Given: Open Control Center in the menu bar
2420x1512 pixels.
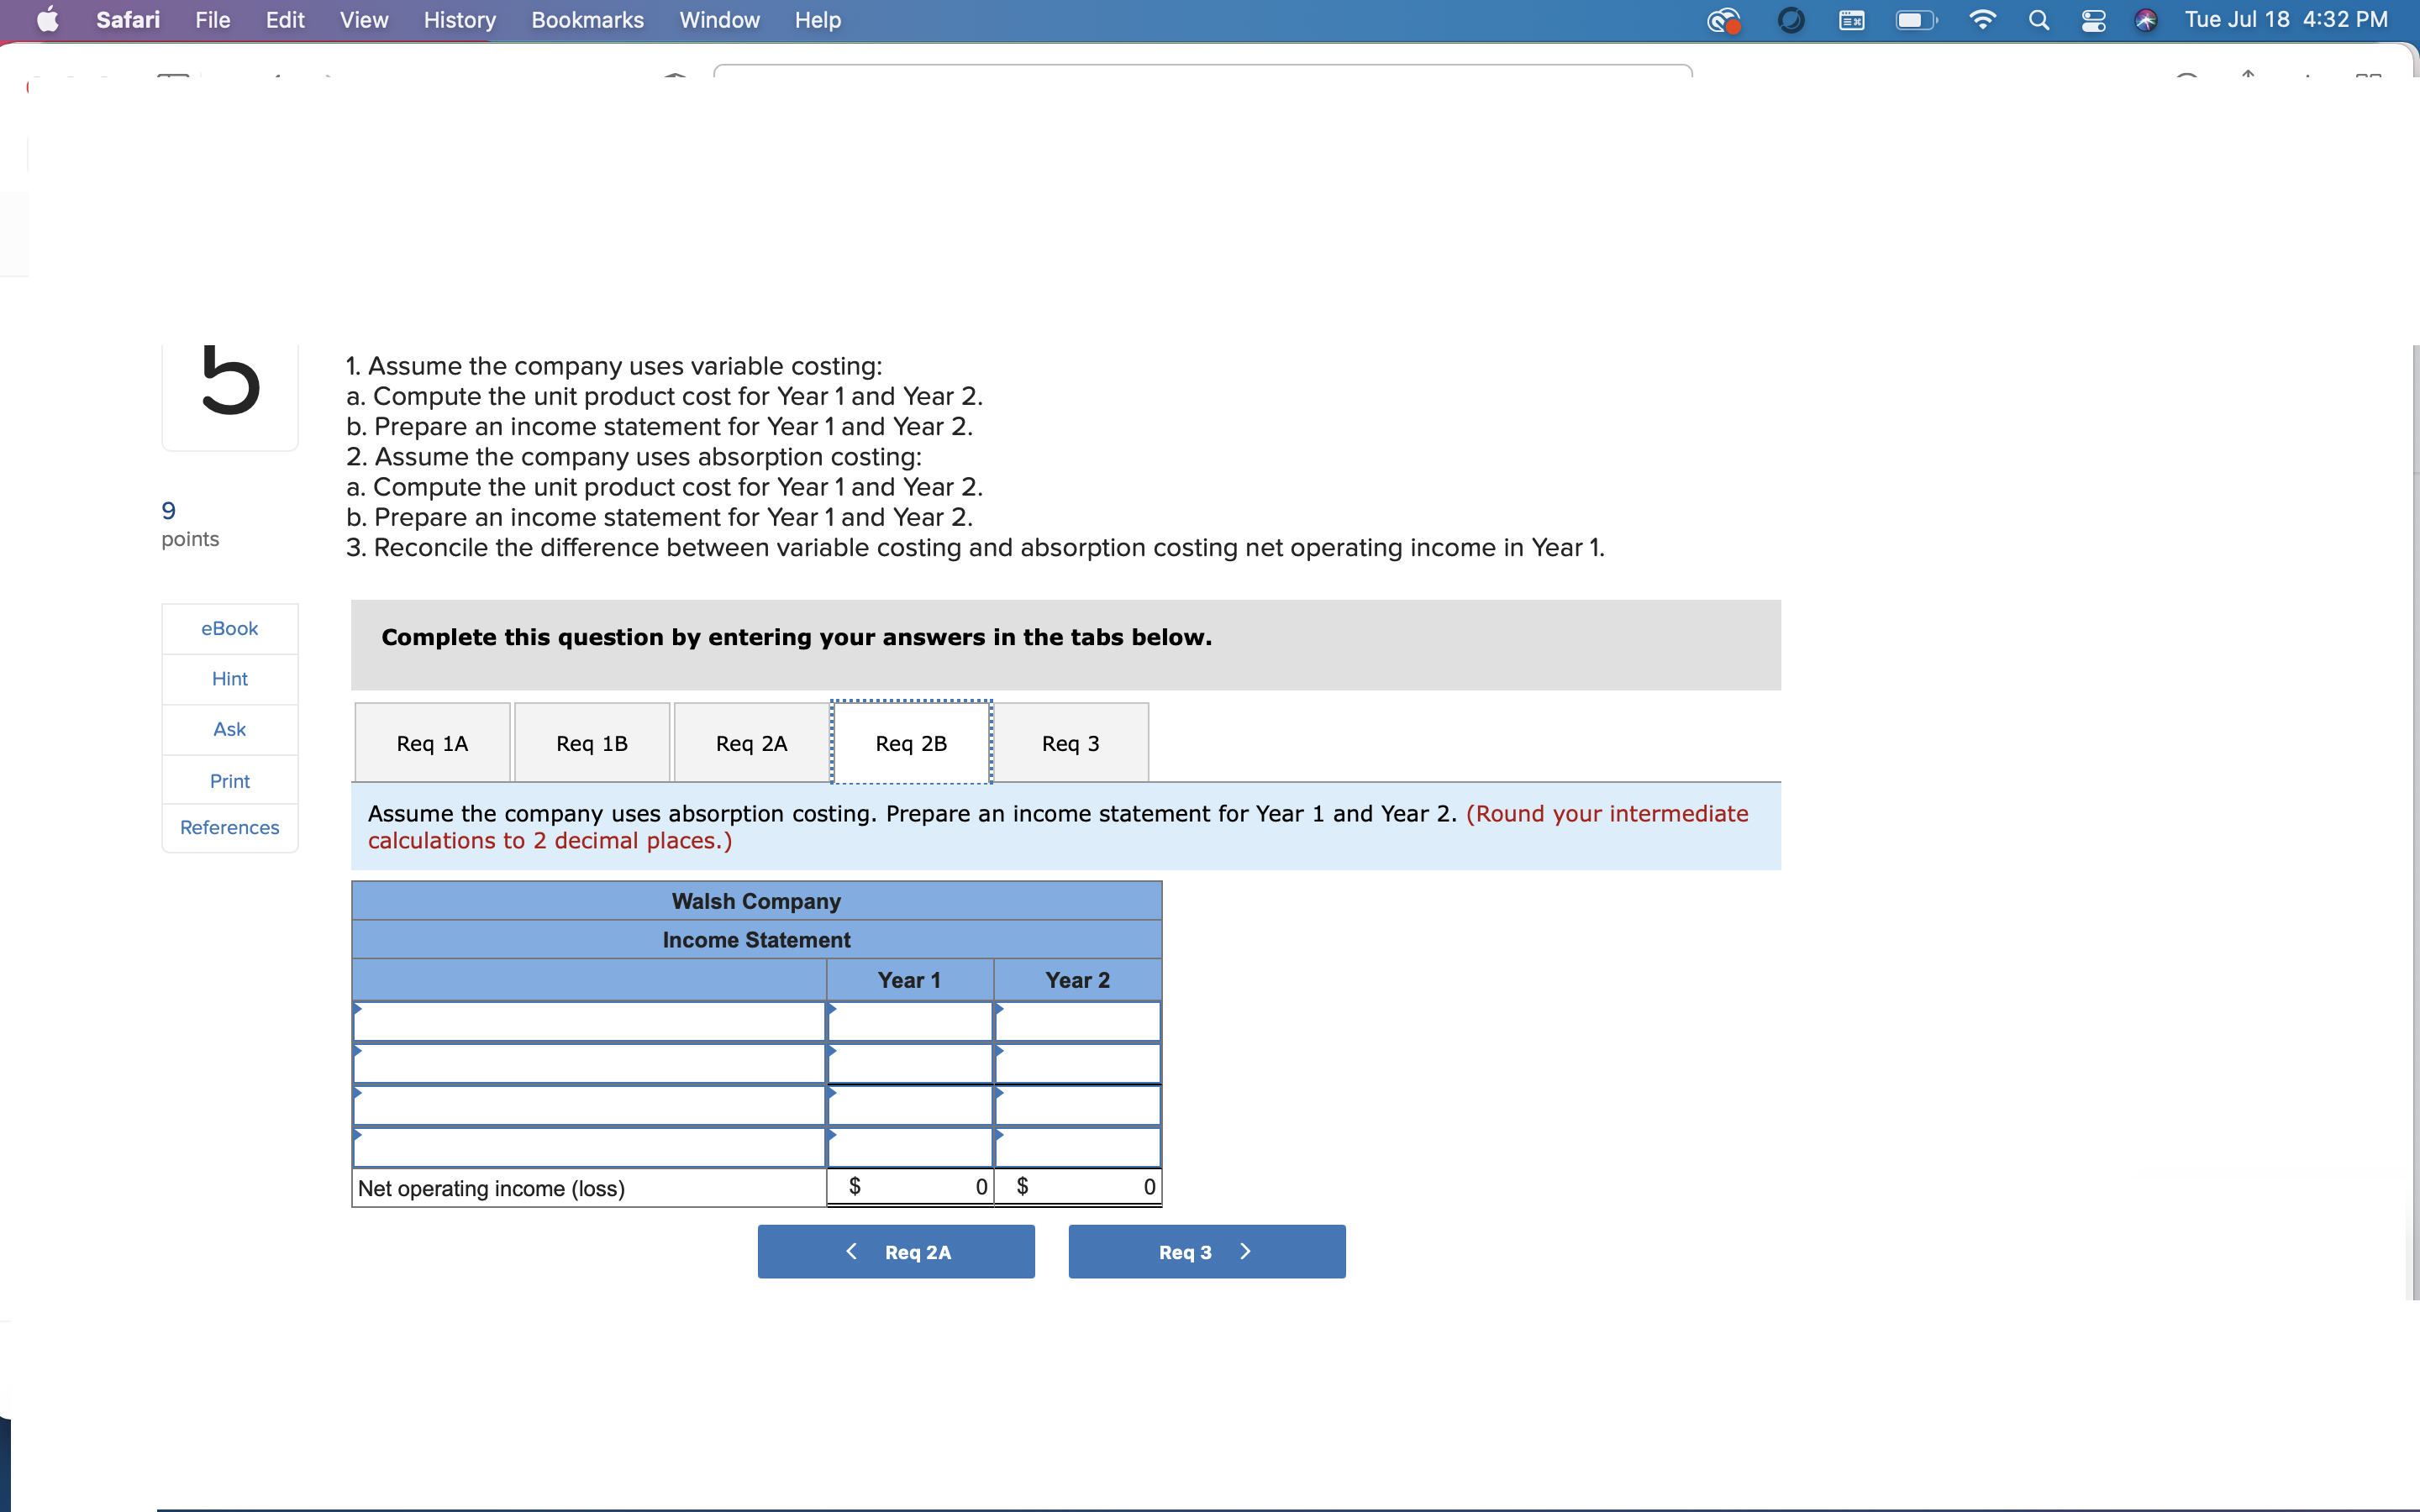Looking at the screenshot, I should (2094, 20).
